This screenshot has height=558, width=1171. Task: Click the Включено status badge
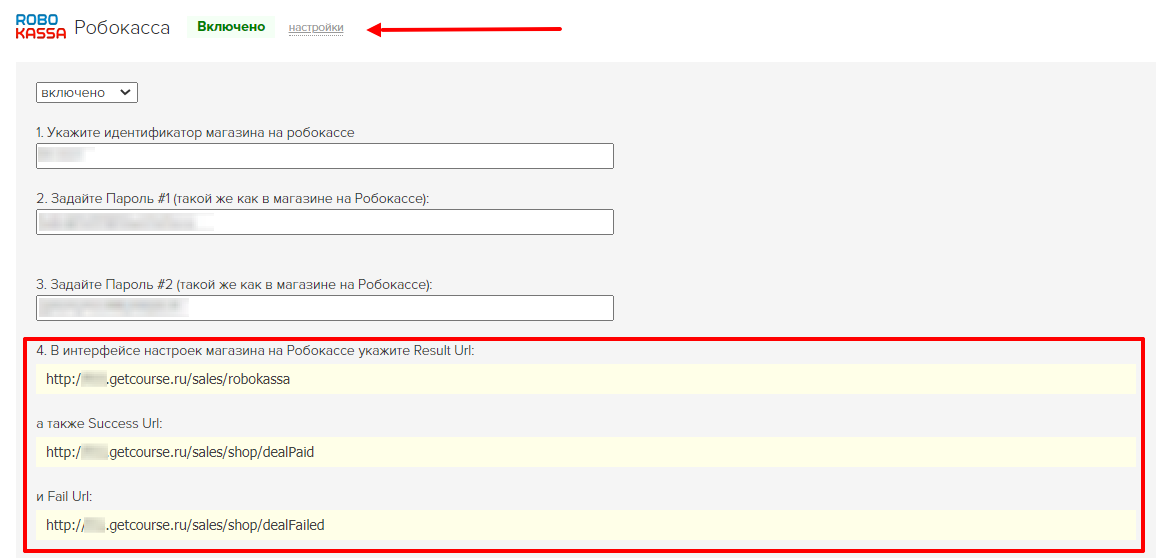pyautogui.click(x=231, y=27)
